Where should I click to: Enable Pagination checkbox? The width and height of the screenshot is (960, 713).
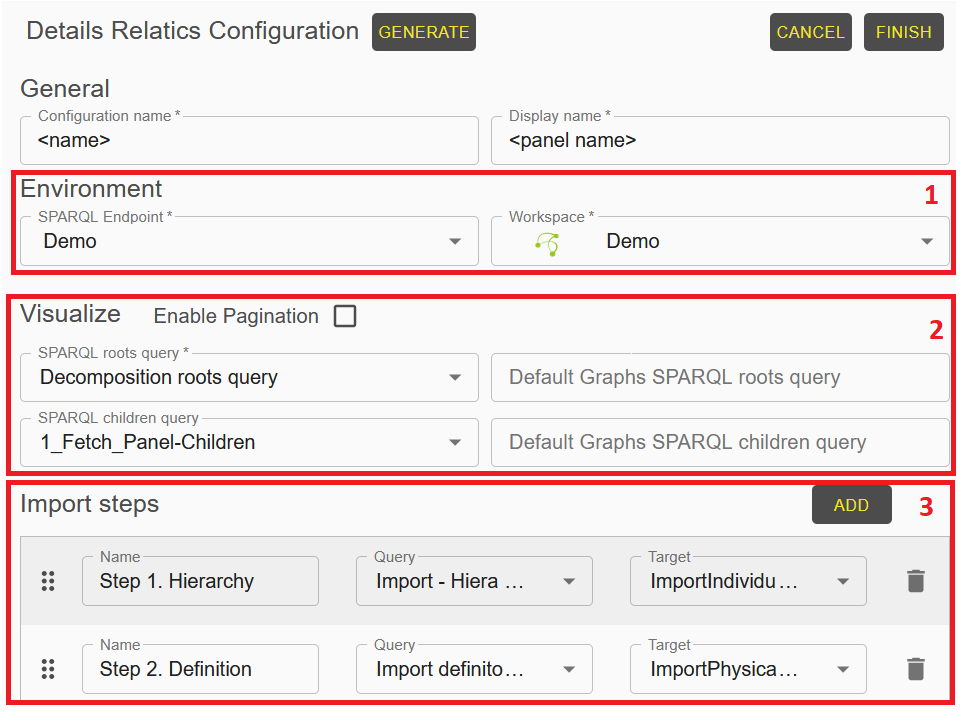pos(345,316)
